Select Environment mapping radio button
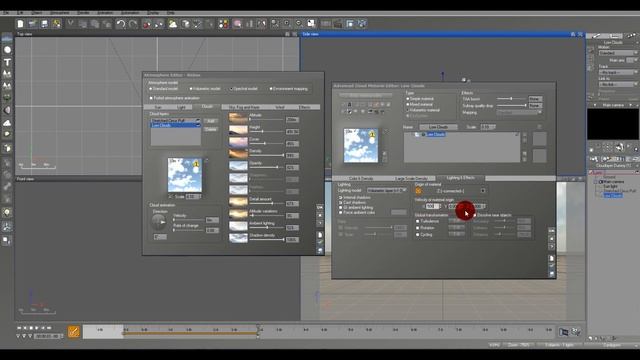 pyautogui.click(x=271, y=89)
